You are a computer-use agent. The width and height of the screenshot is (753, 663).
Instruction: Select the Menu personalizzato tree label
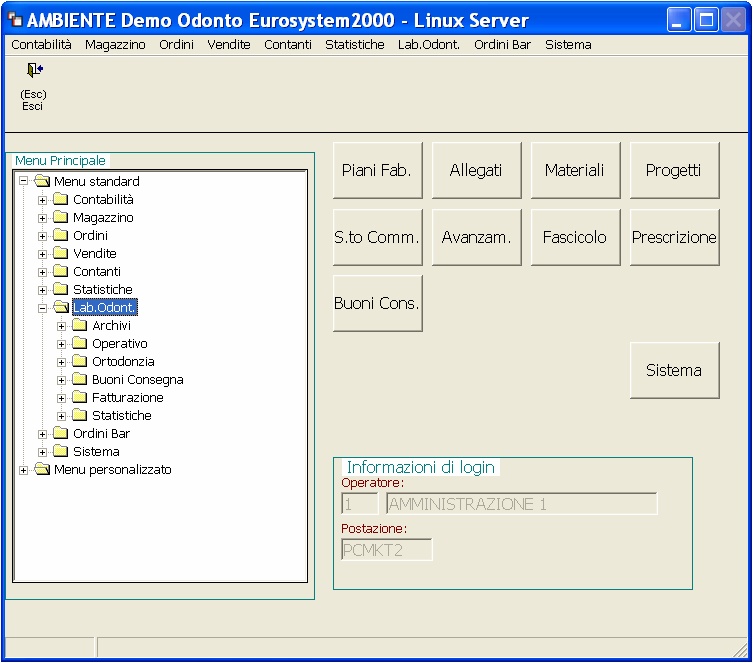click(112, 470)
